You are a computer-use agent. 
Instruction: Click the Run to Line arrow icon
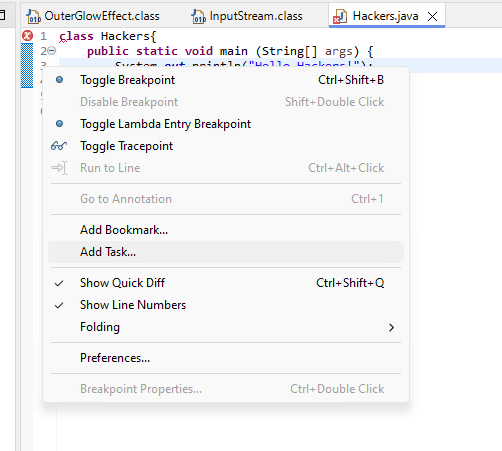click(59, 168)
